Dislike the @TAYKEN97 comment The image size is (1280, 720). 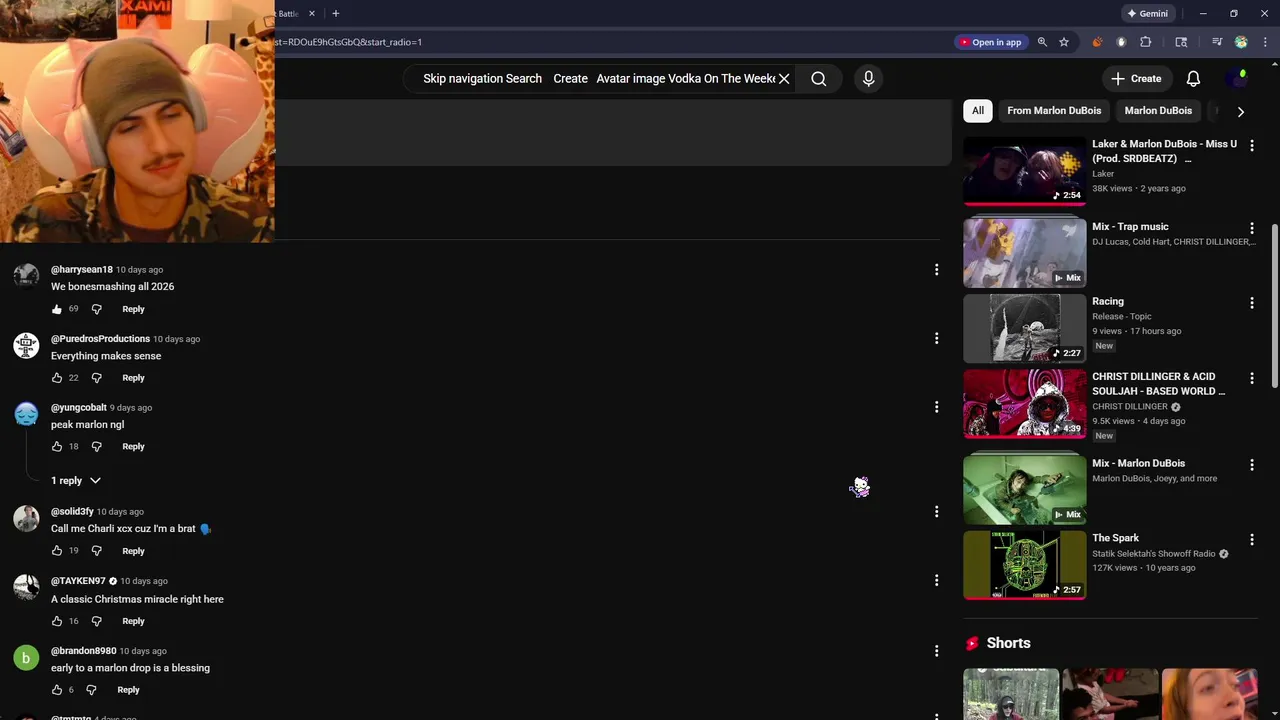(96, 621)
